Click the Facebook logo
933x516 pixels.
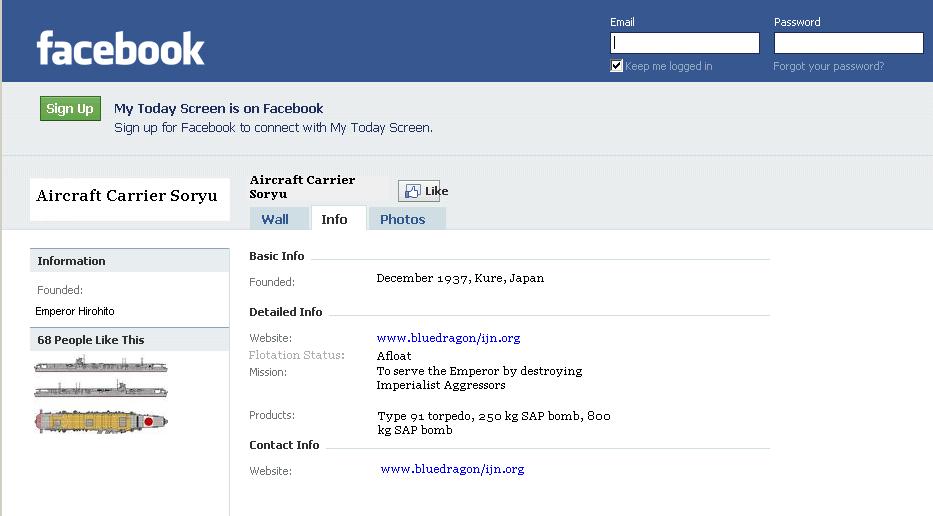[120, 48]
